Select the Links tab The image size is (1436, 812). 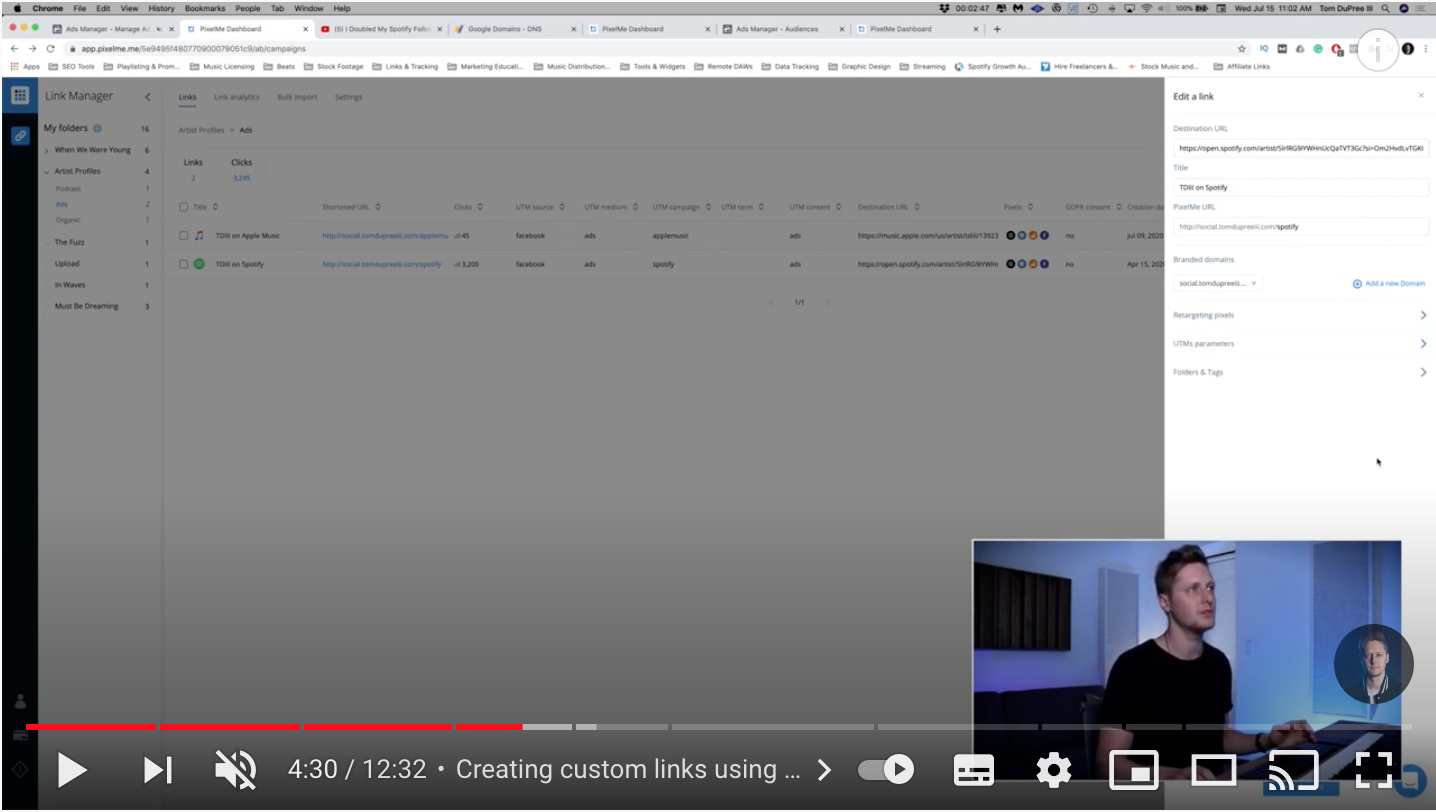(x=188, y=97)
